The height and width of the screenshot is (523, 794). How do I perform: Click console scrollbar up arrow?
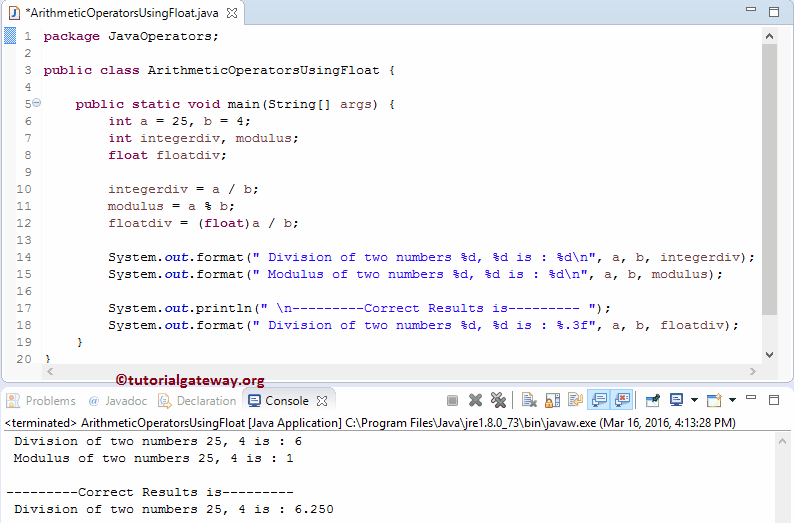pyautogui.click(x=783, y=442)
